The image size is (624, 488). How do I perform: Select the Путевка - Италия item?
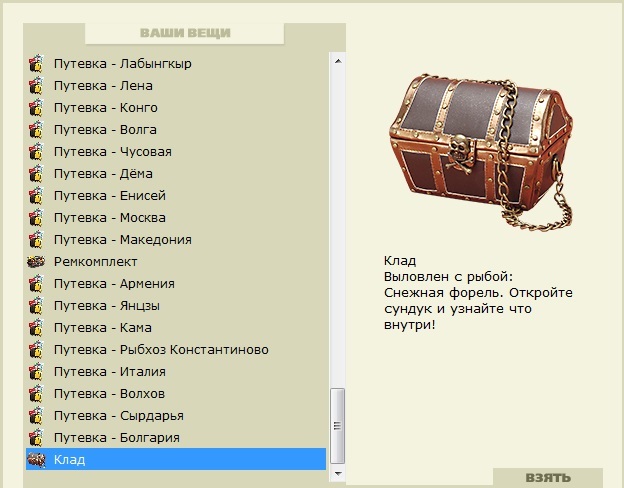click(x=176, y=372)
